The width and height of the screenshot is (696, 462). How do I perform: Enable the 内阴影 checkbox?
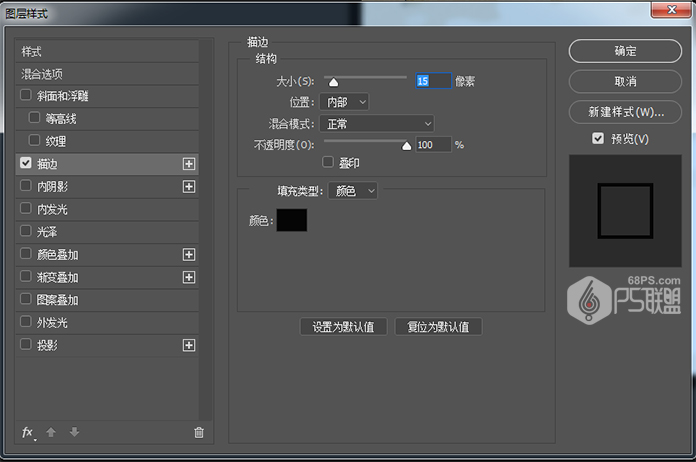tap(26, 186)
